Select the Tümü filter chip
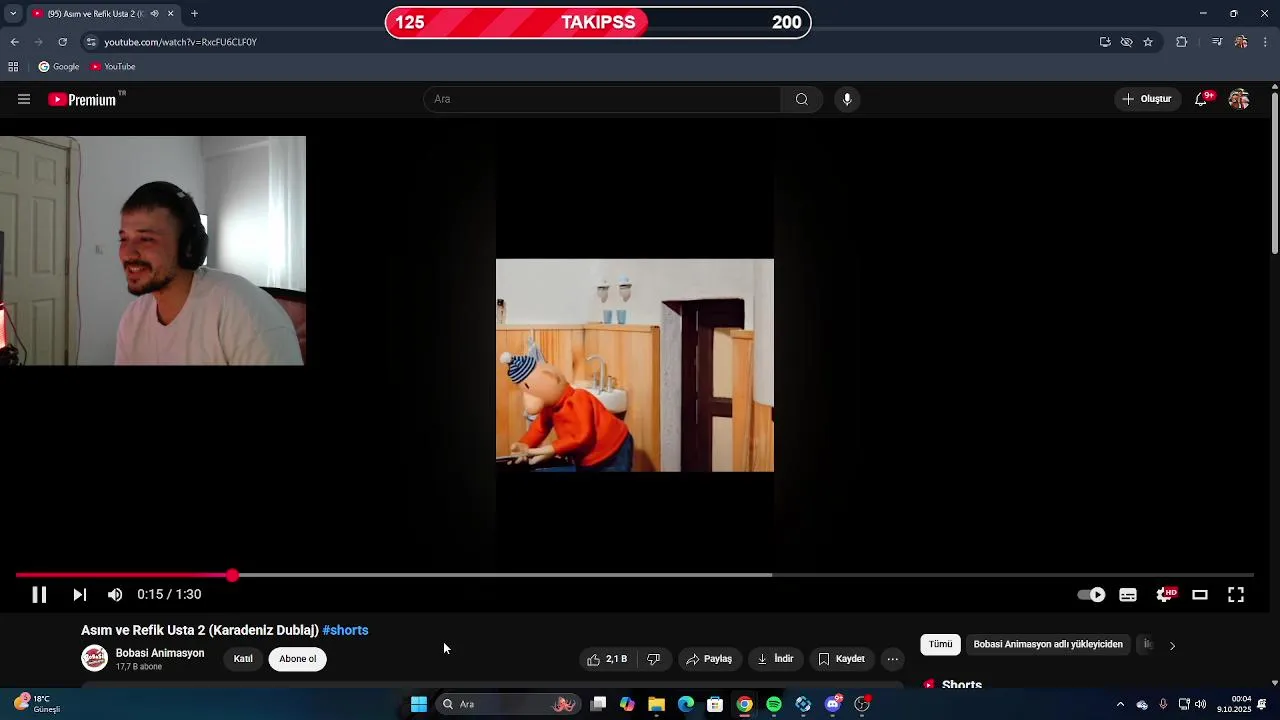 click(941, 645)
